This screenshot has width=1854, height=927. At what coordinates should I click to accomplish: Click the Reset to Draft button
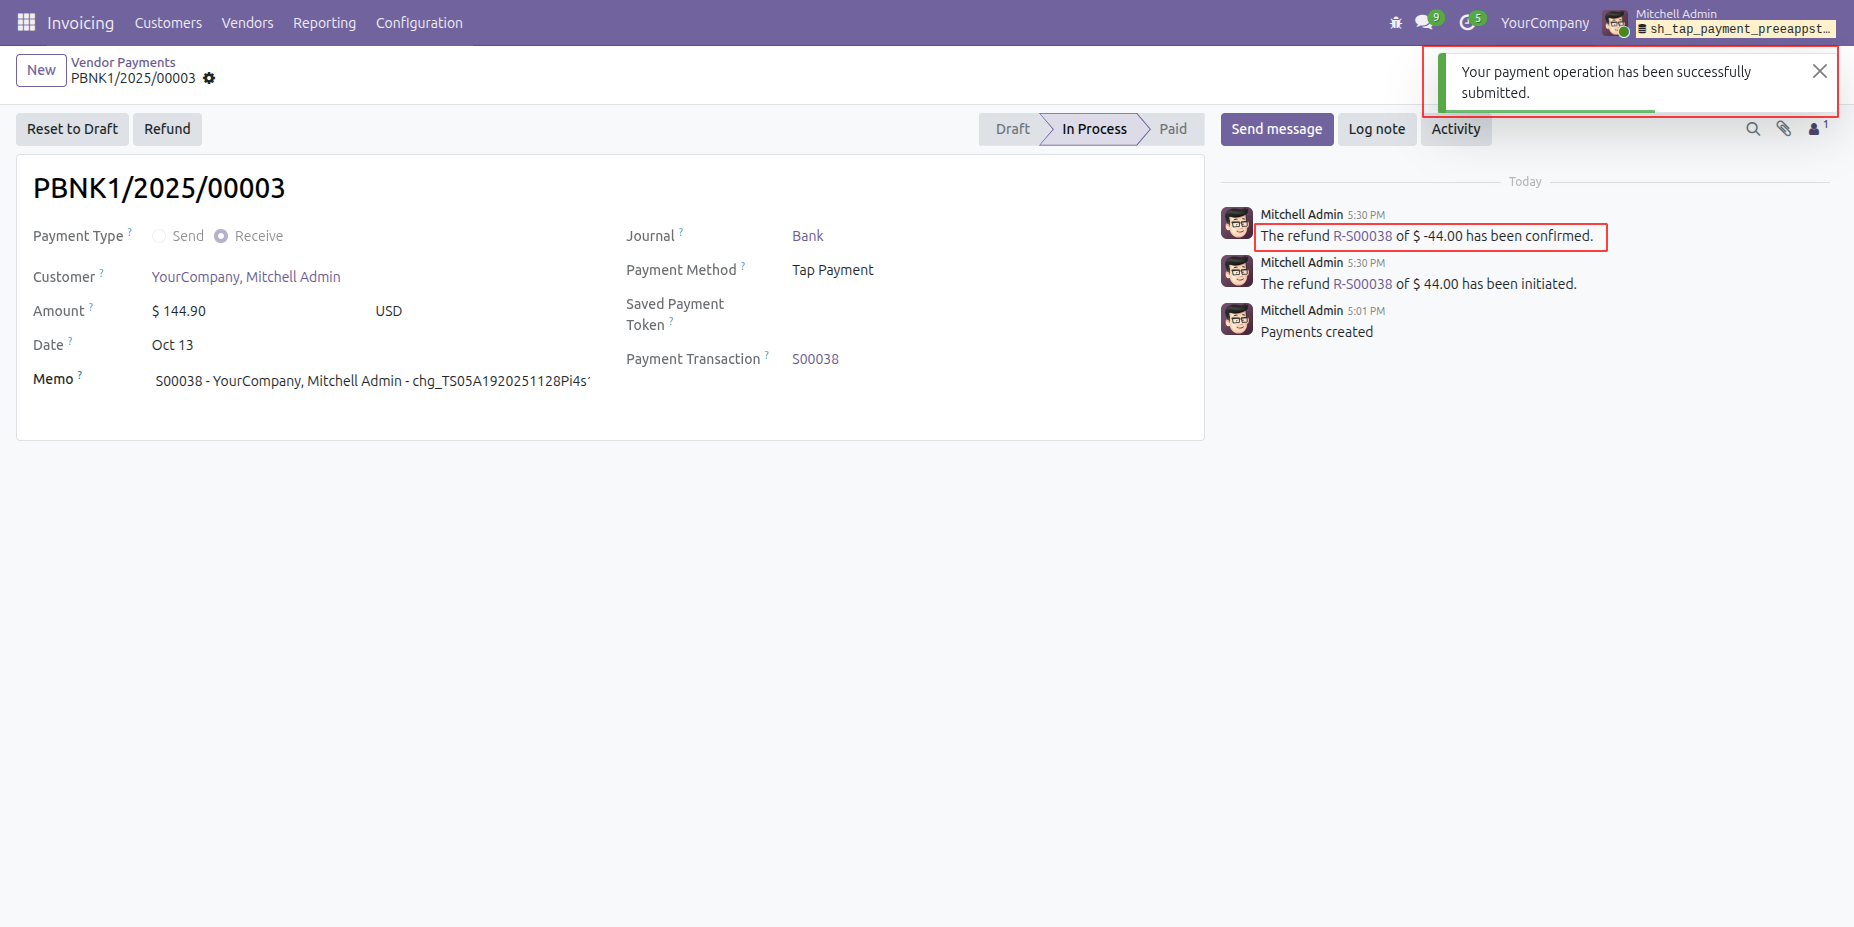point(72,129)
